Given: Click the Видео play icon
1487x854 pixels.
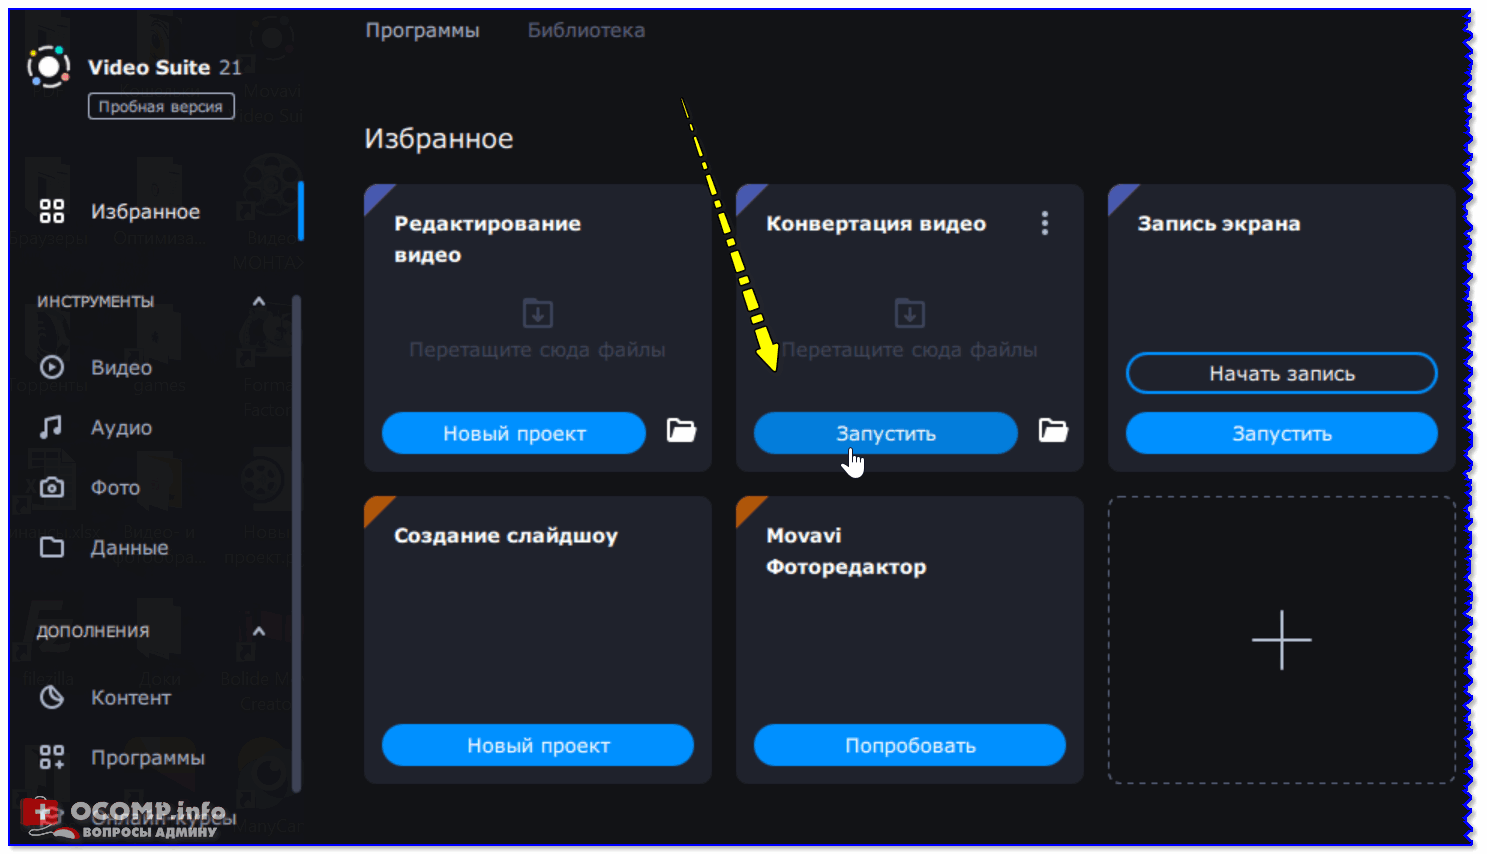Looking at the screenshot, I should tap(52, 367).
